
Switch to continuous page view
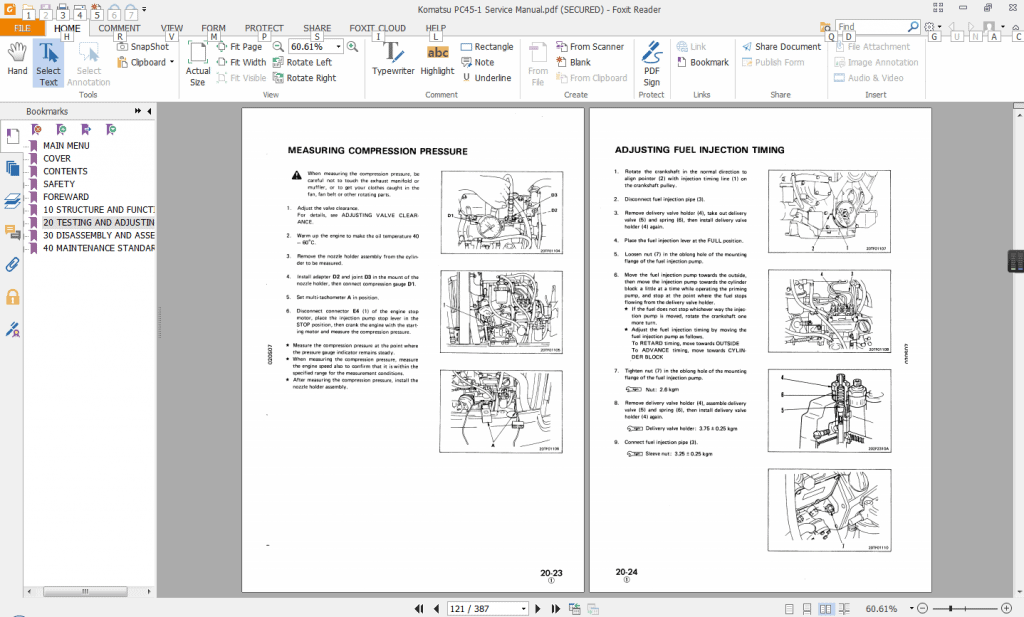[807, 609]
